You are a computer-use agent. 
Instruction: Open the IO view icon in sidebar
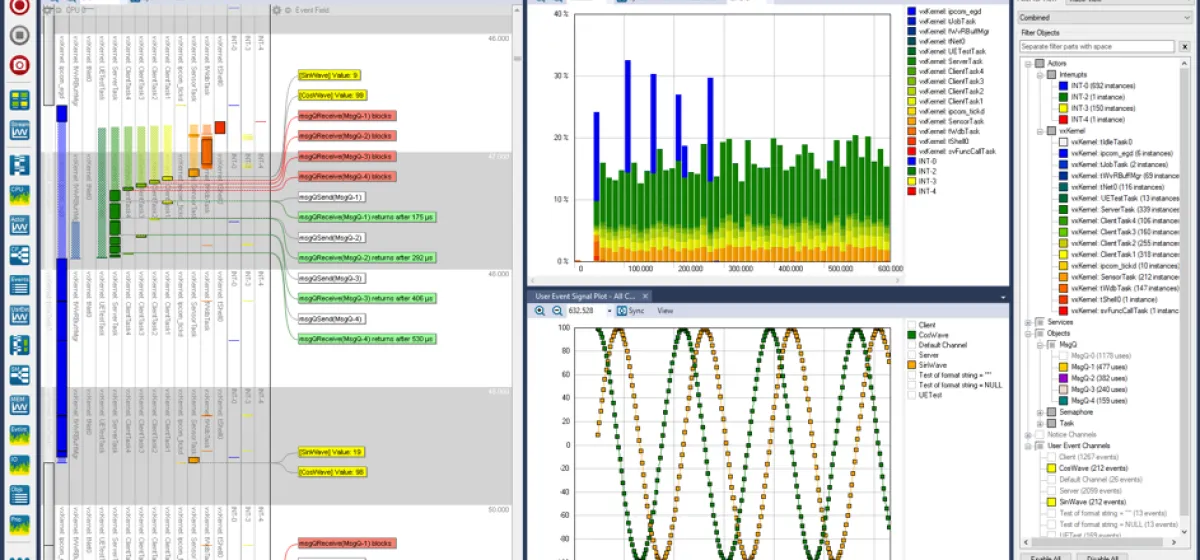(19, 465)
